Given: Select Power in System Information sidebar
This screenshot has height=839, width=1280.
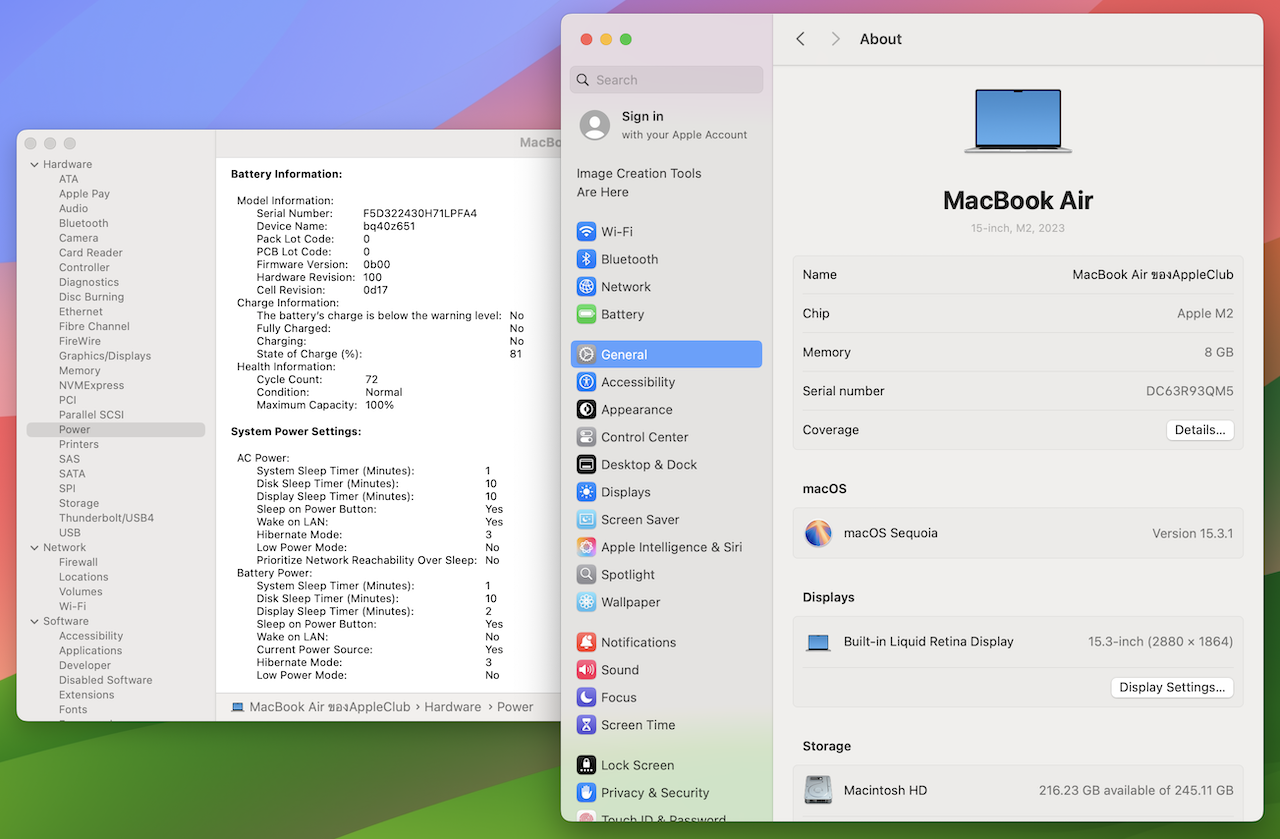Looking at the screenshot, I should point(116,430).
